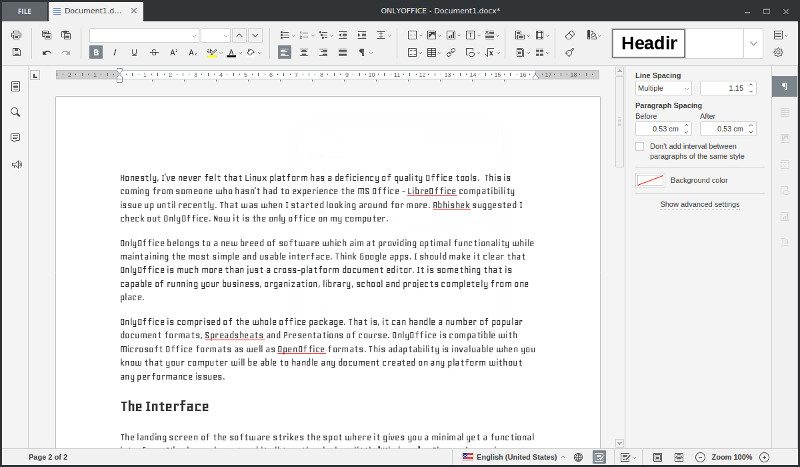Viewport: 800px width, 467px height.
Task: Click the Save document icon
Action: point(16,52)
